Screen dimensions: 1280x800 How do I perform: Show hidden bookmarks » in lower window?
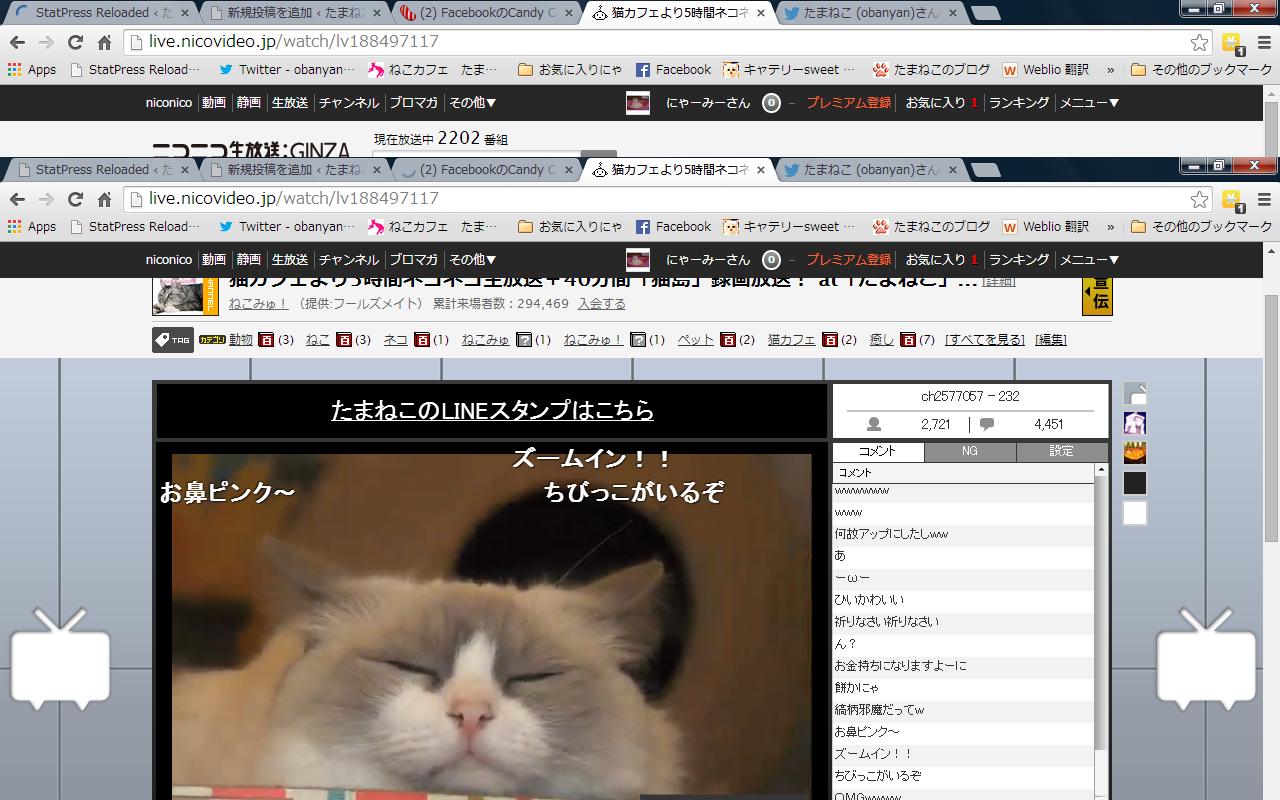[1110, 227]
